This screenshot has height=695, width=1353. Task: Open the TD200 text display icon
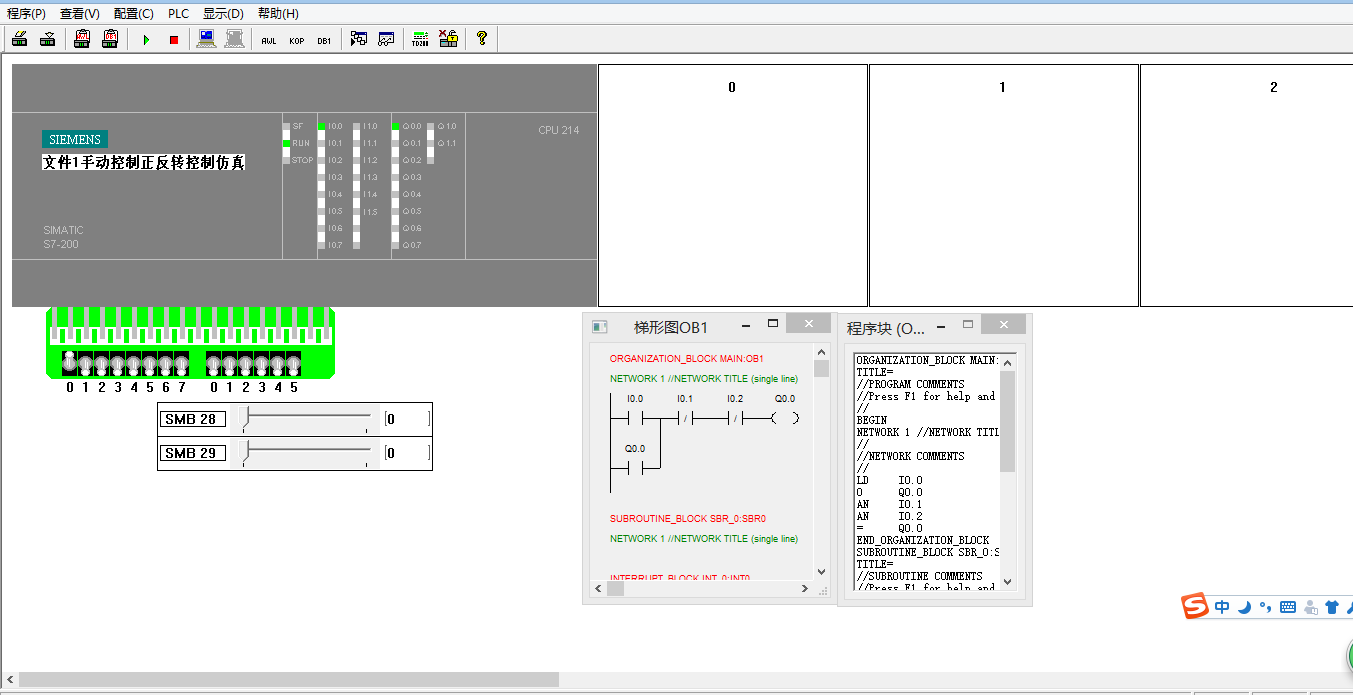pos(420,39)
